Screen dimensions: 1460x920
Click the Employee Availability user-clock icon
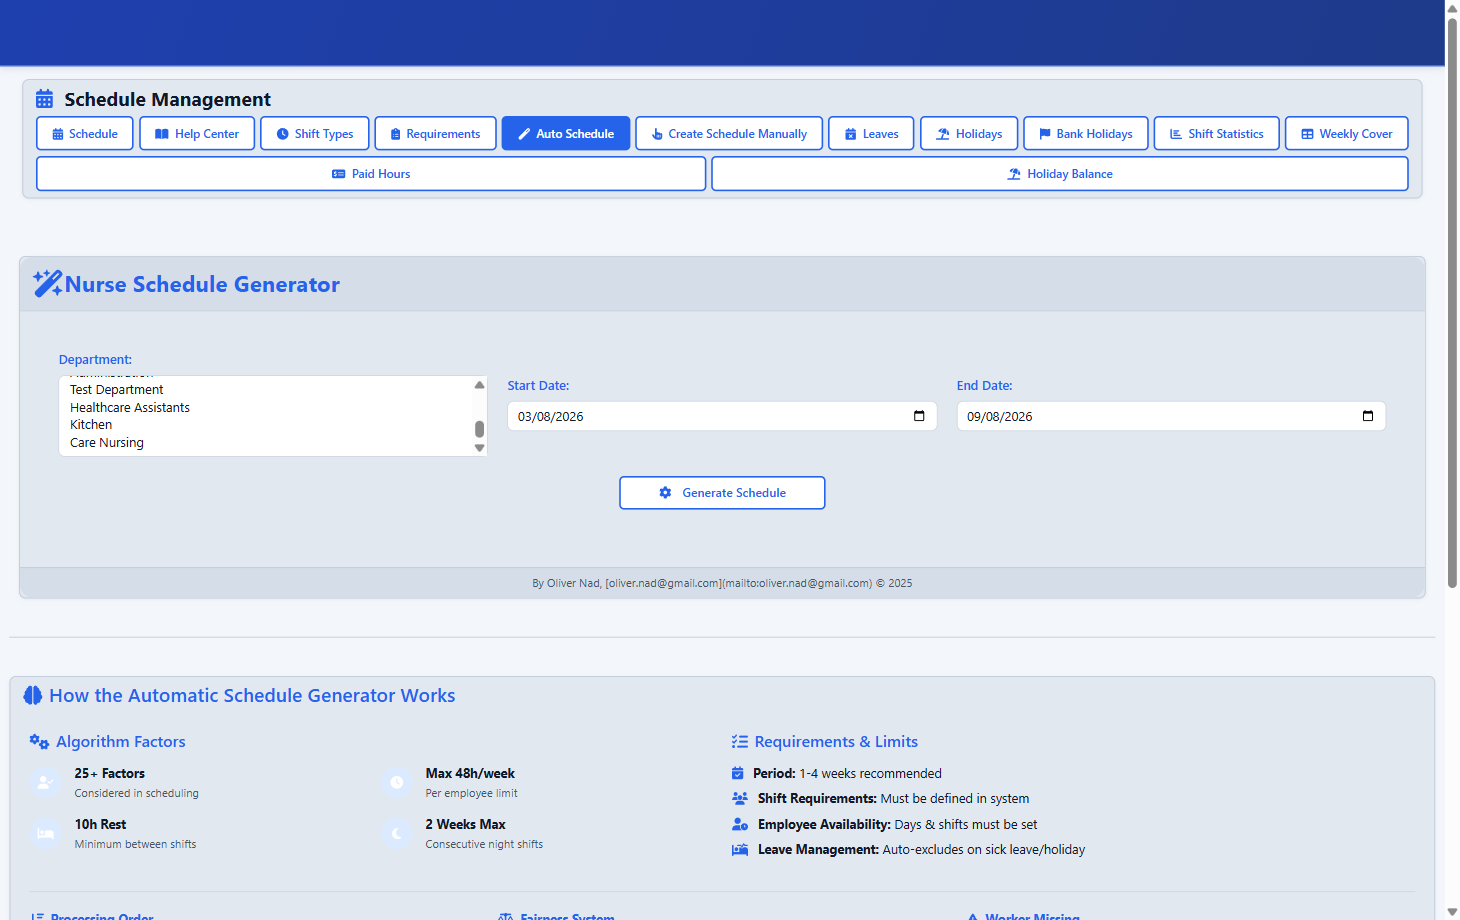click(740, 825)
